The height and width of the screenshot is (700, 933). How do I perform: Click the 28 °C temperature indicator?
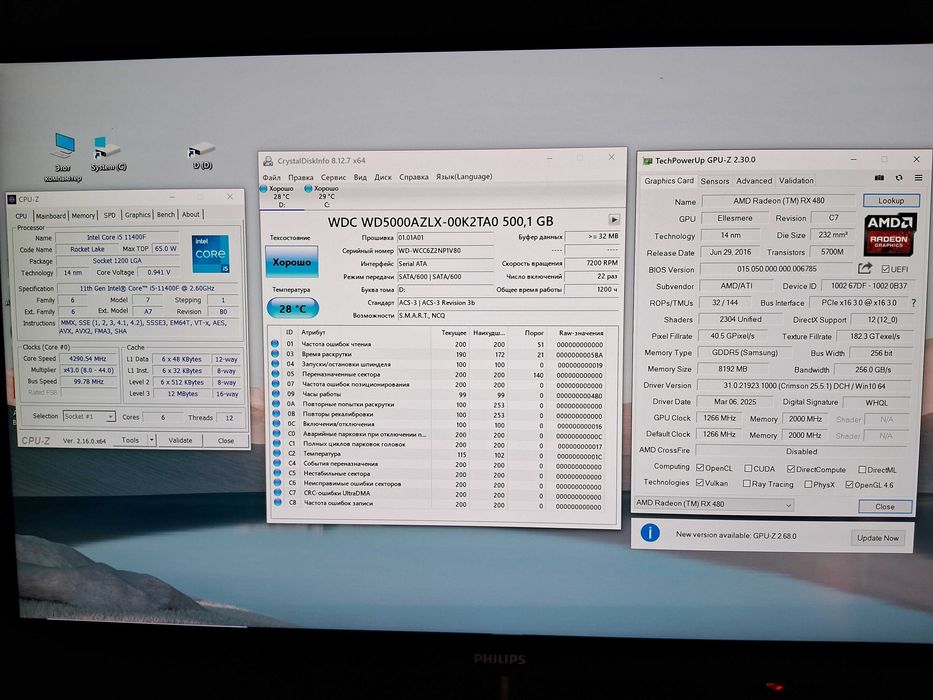(x=293, y=309)
